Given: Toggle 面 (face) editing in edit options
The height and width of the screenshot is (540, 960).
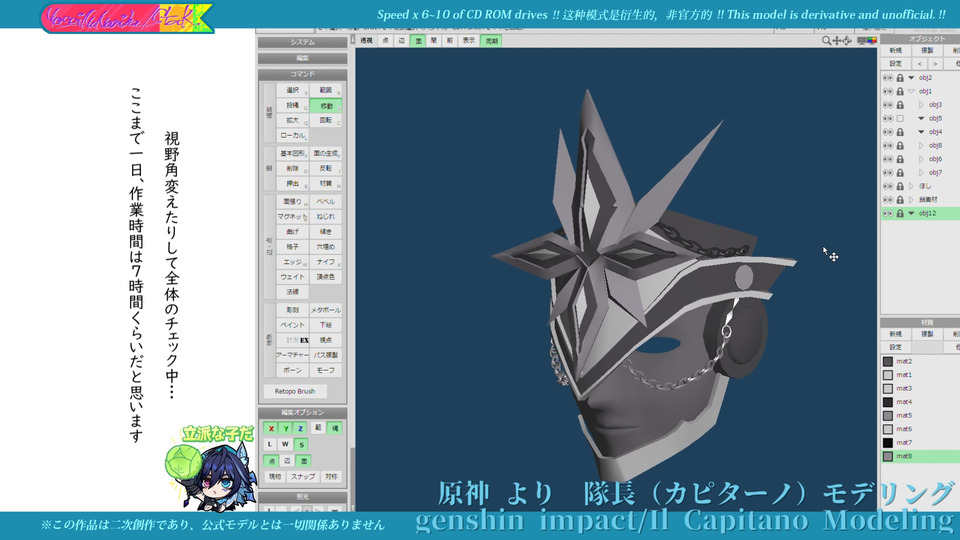Looking at the screenshot, I should [304, 461].
